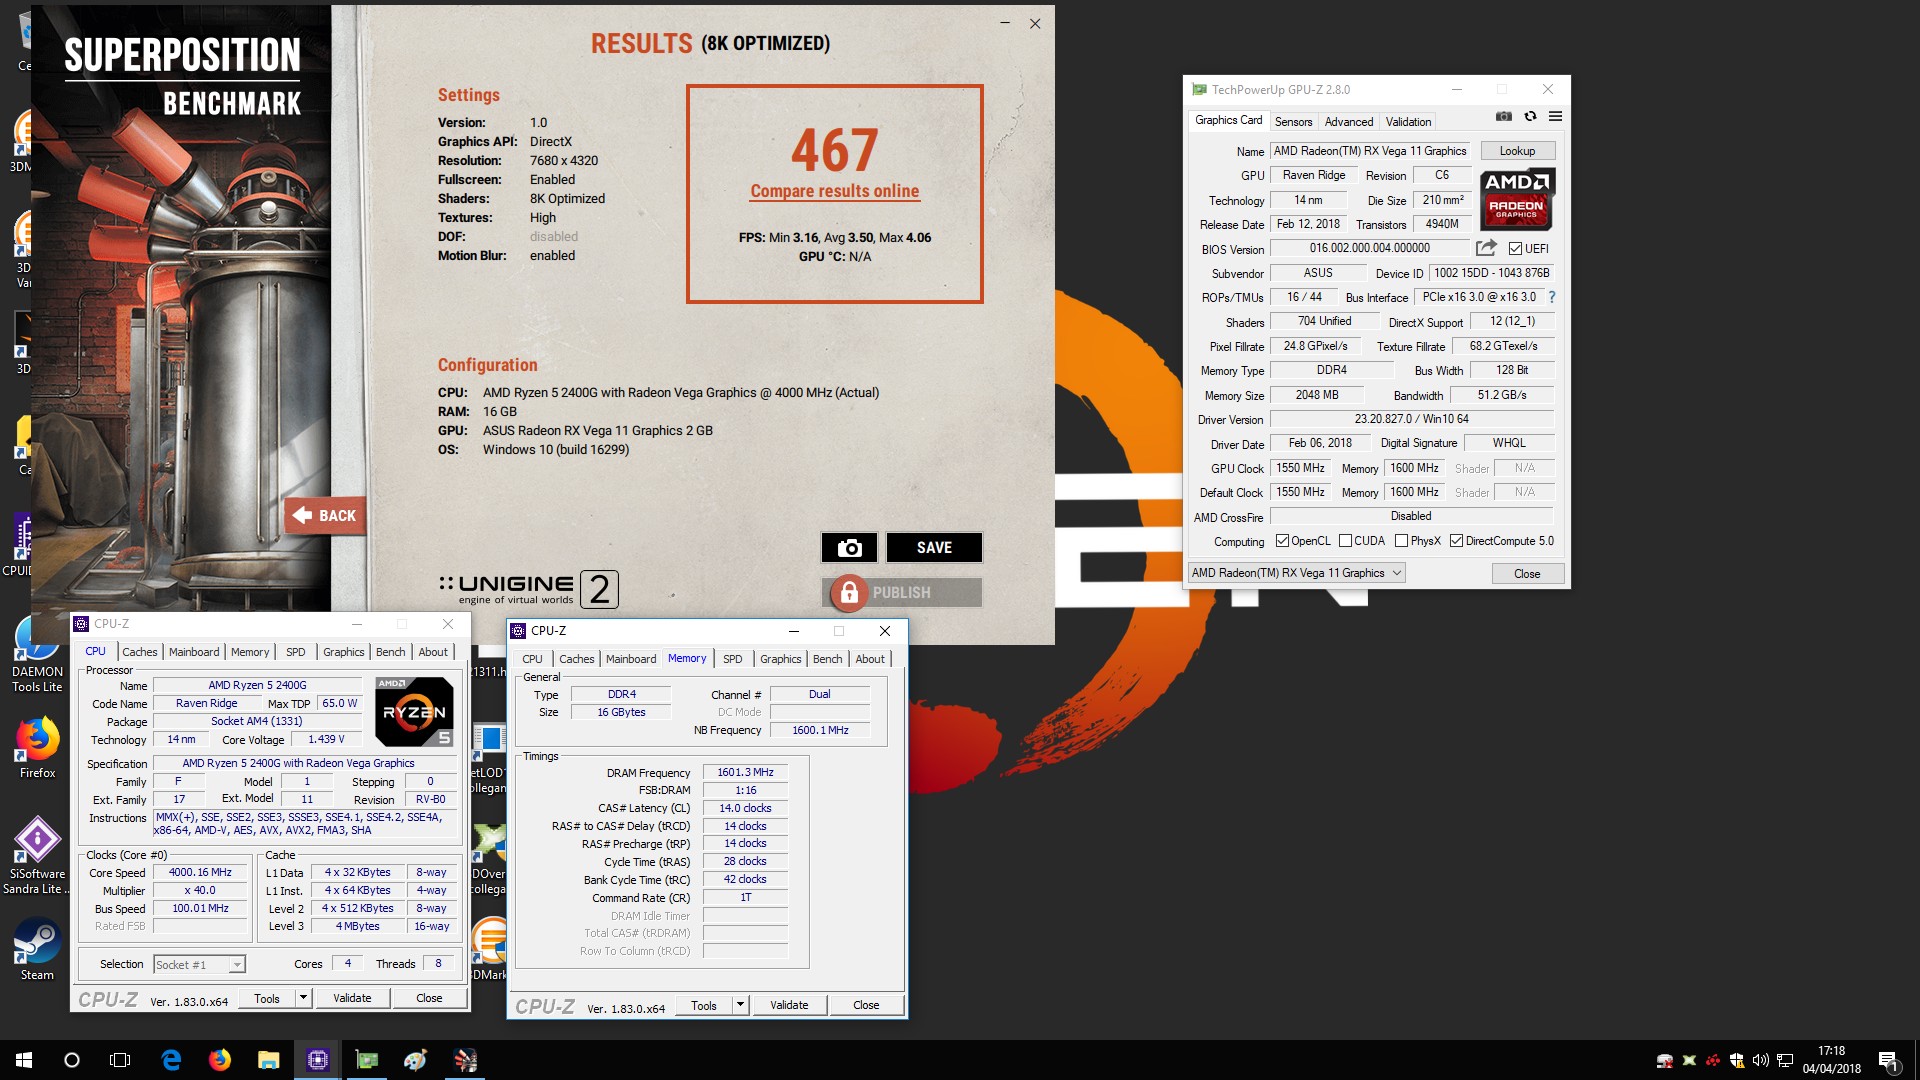1920x1080 pixels.
Task: Click Validate in the left CPU-Z window
Action: tap(352, 998)
